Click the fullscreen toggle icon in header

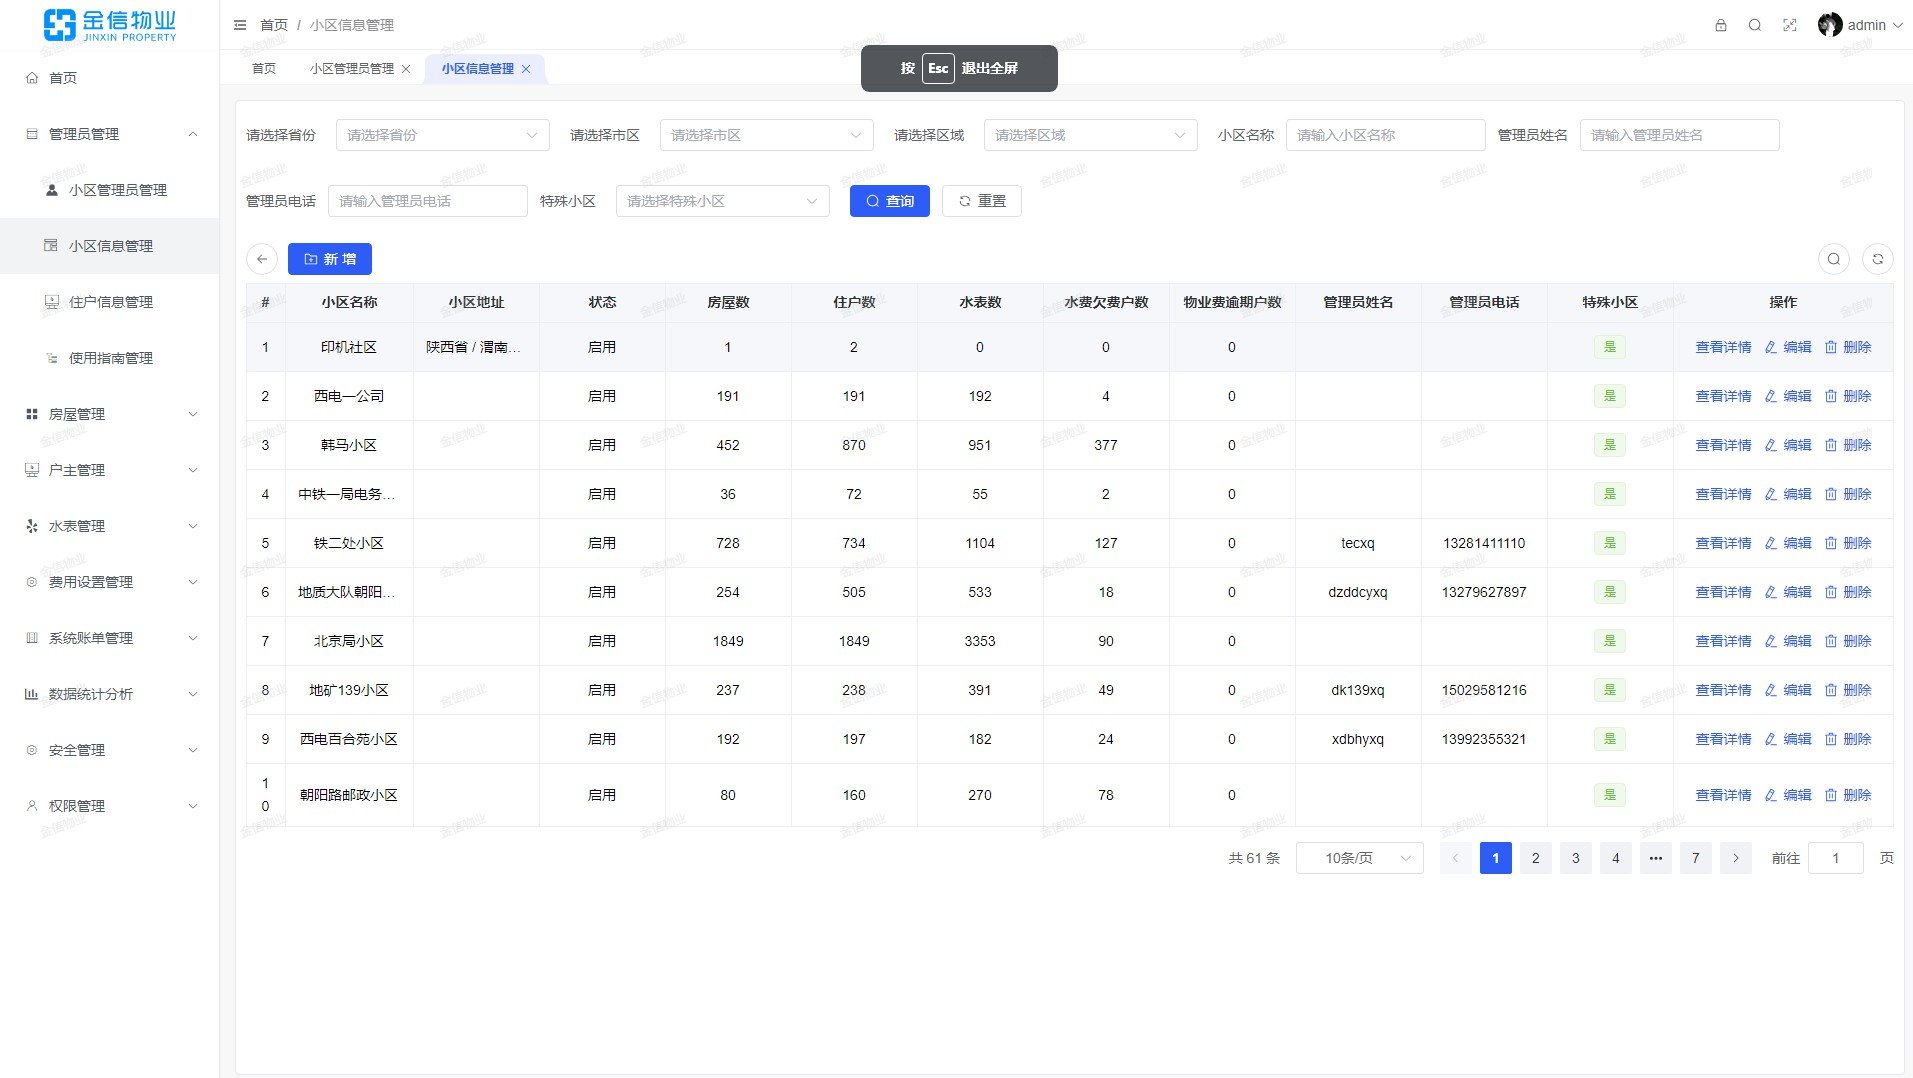[x=1790, y=25]
